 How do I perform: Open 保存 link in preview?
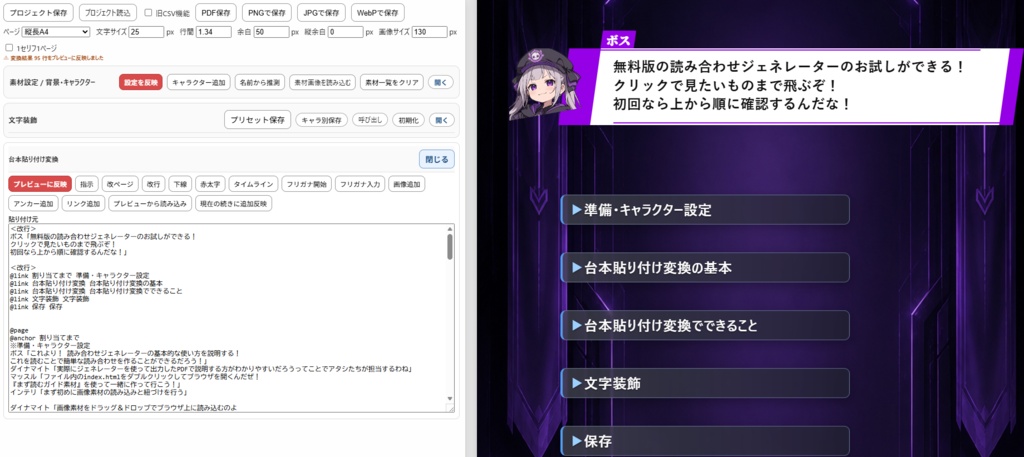pyautogui.click(x=705, y=441)
